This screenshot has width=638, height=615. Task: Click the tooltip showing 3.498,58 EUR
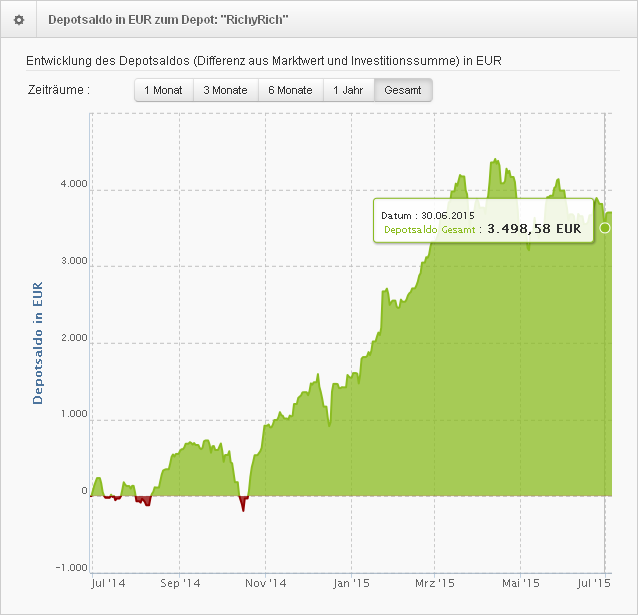point(480,222)
